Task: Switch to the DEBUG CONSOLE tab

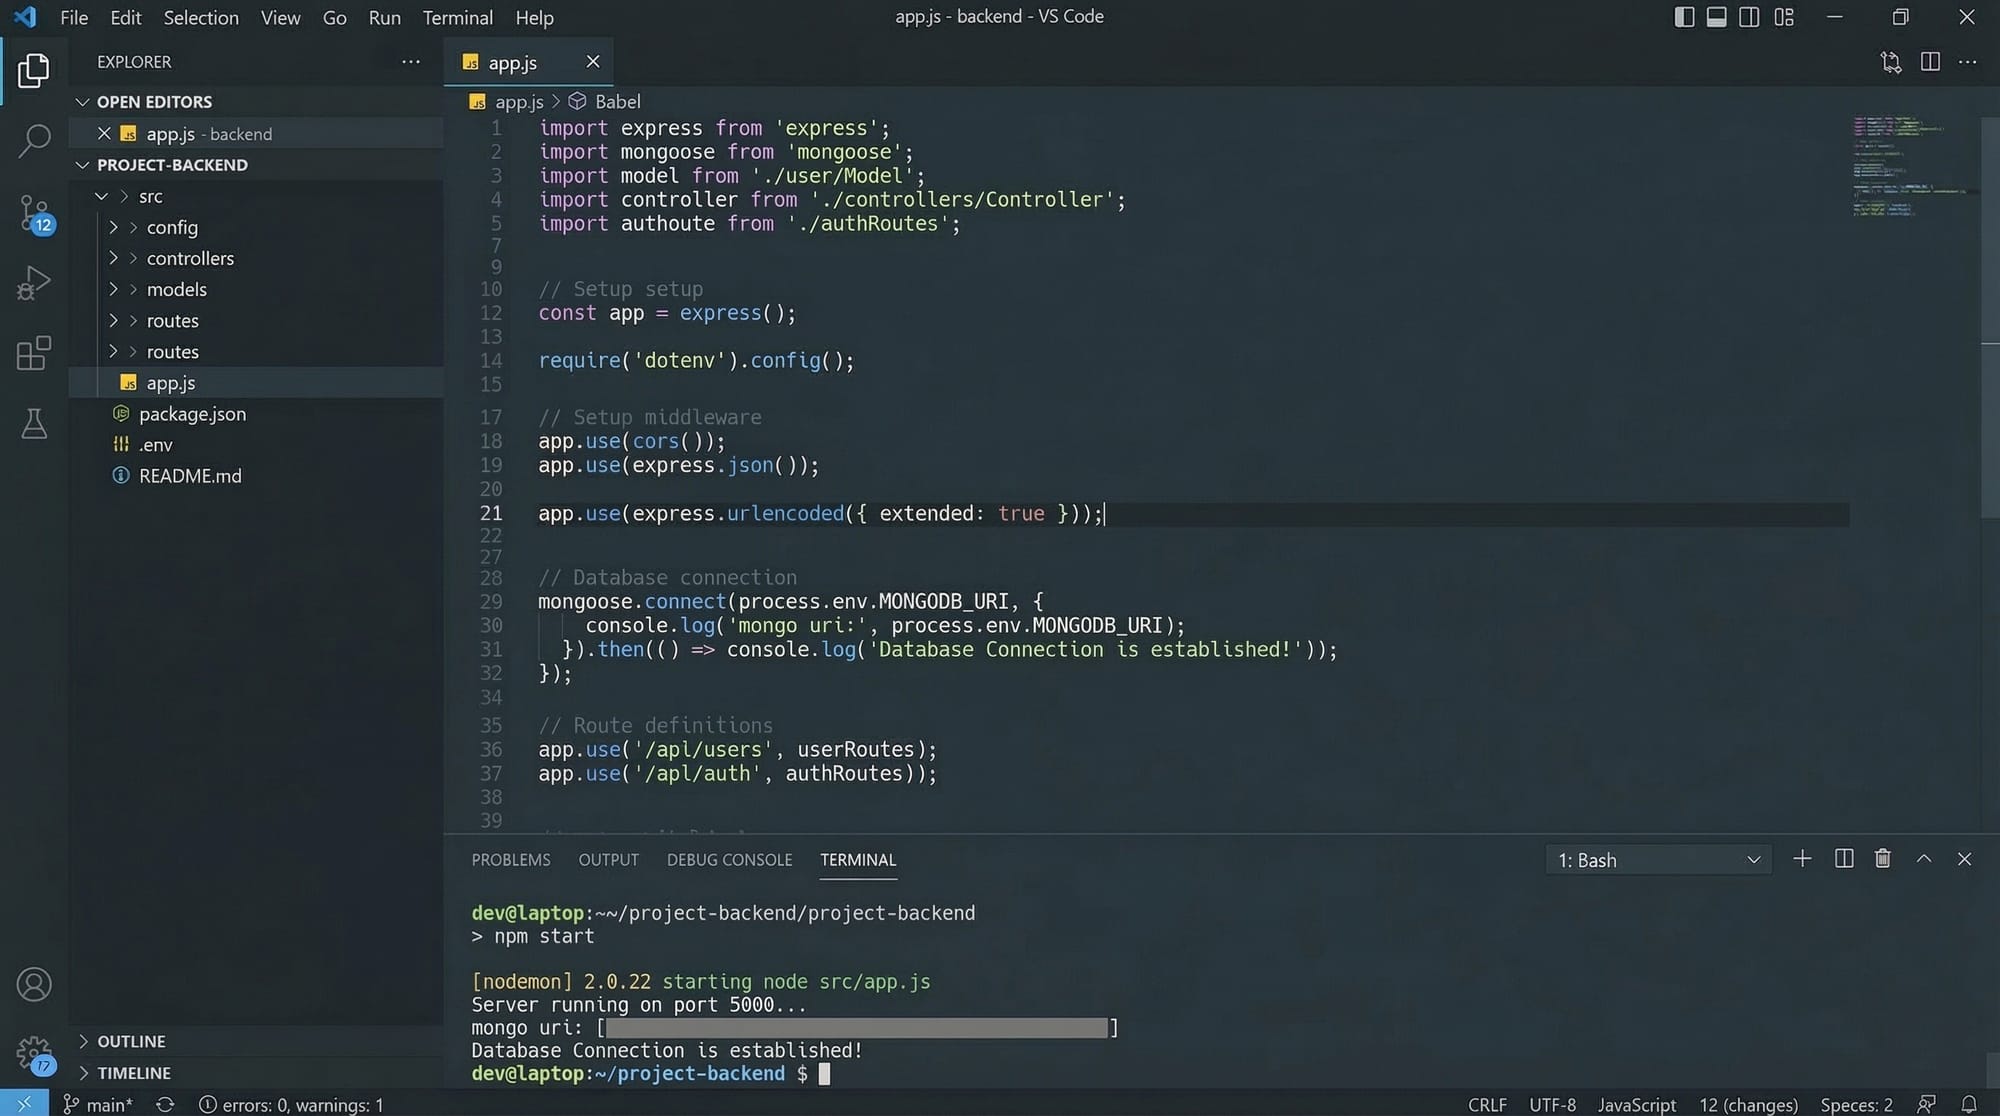Action: pos(729,860)
